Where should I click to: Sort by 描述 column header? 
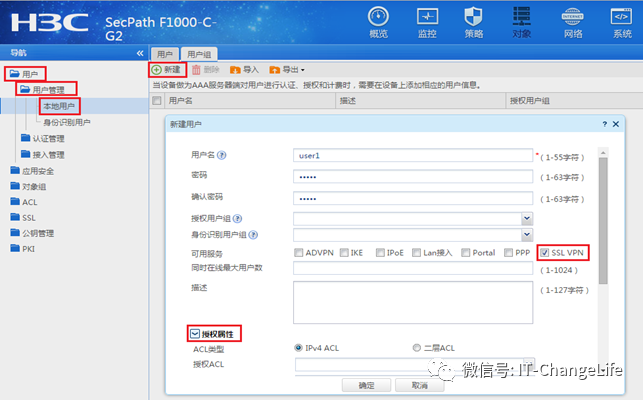click(421, 101)
